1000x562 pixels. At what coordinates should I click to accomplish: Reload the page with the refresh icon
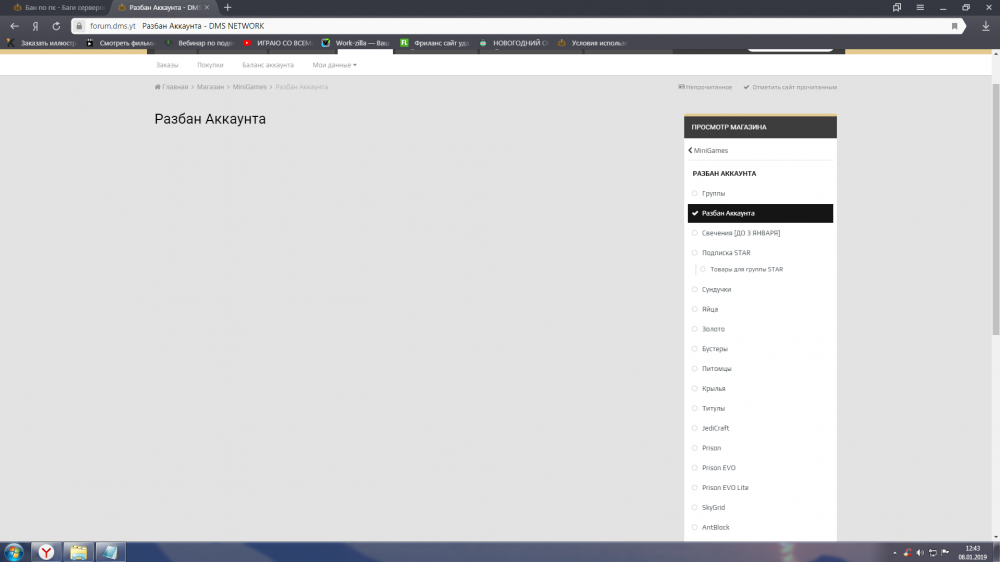(55, 26)
